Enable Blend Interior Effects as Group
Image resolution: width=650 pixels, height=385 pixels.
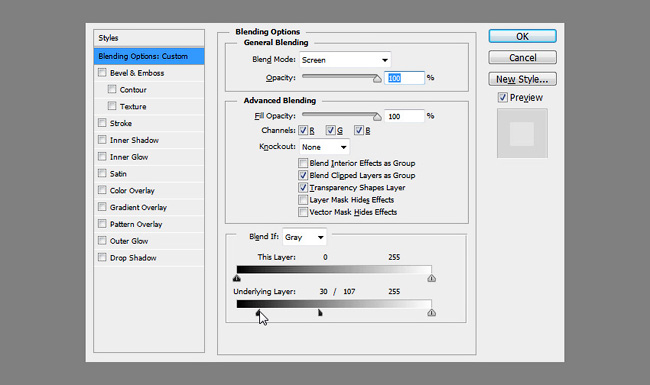[303, 163]
